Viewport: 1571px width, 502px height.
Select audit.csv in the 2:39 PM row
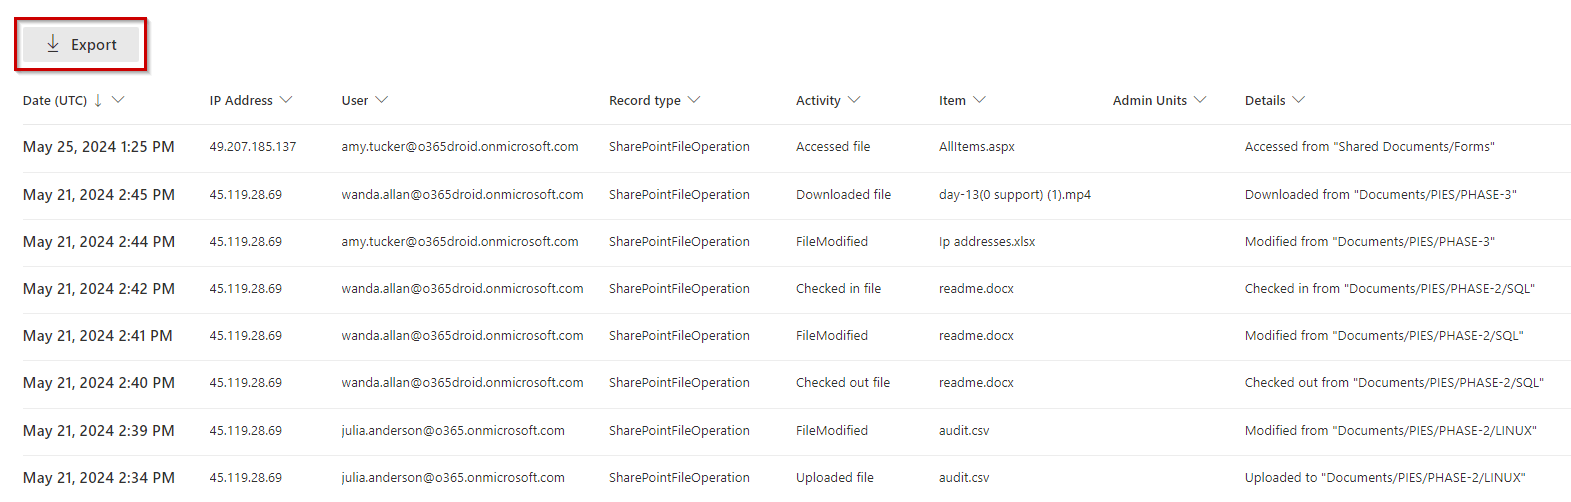[x=964, y=431]
